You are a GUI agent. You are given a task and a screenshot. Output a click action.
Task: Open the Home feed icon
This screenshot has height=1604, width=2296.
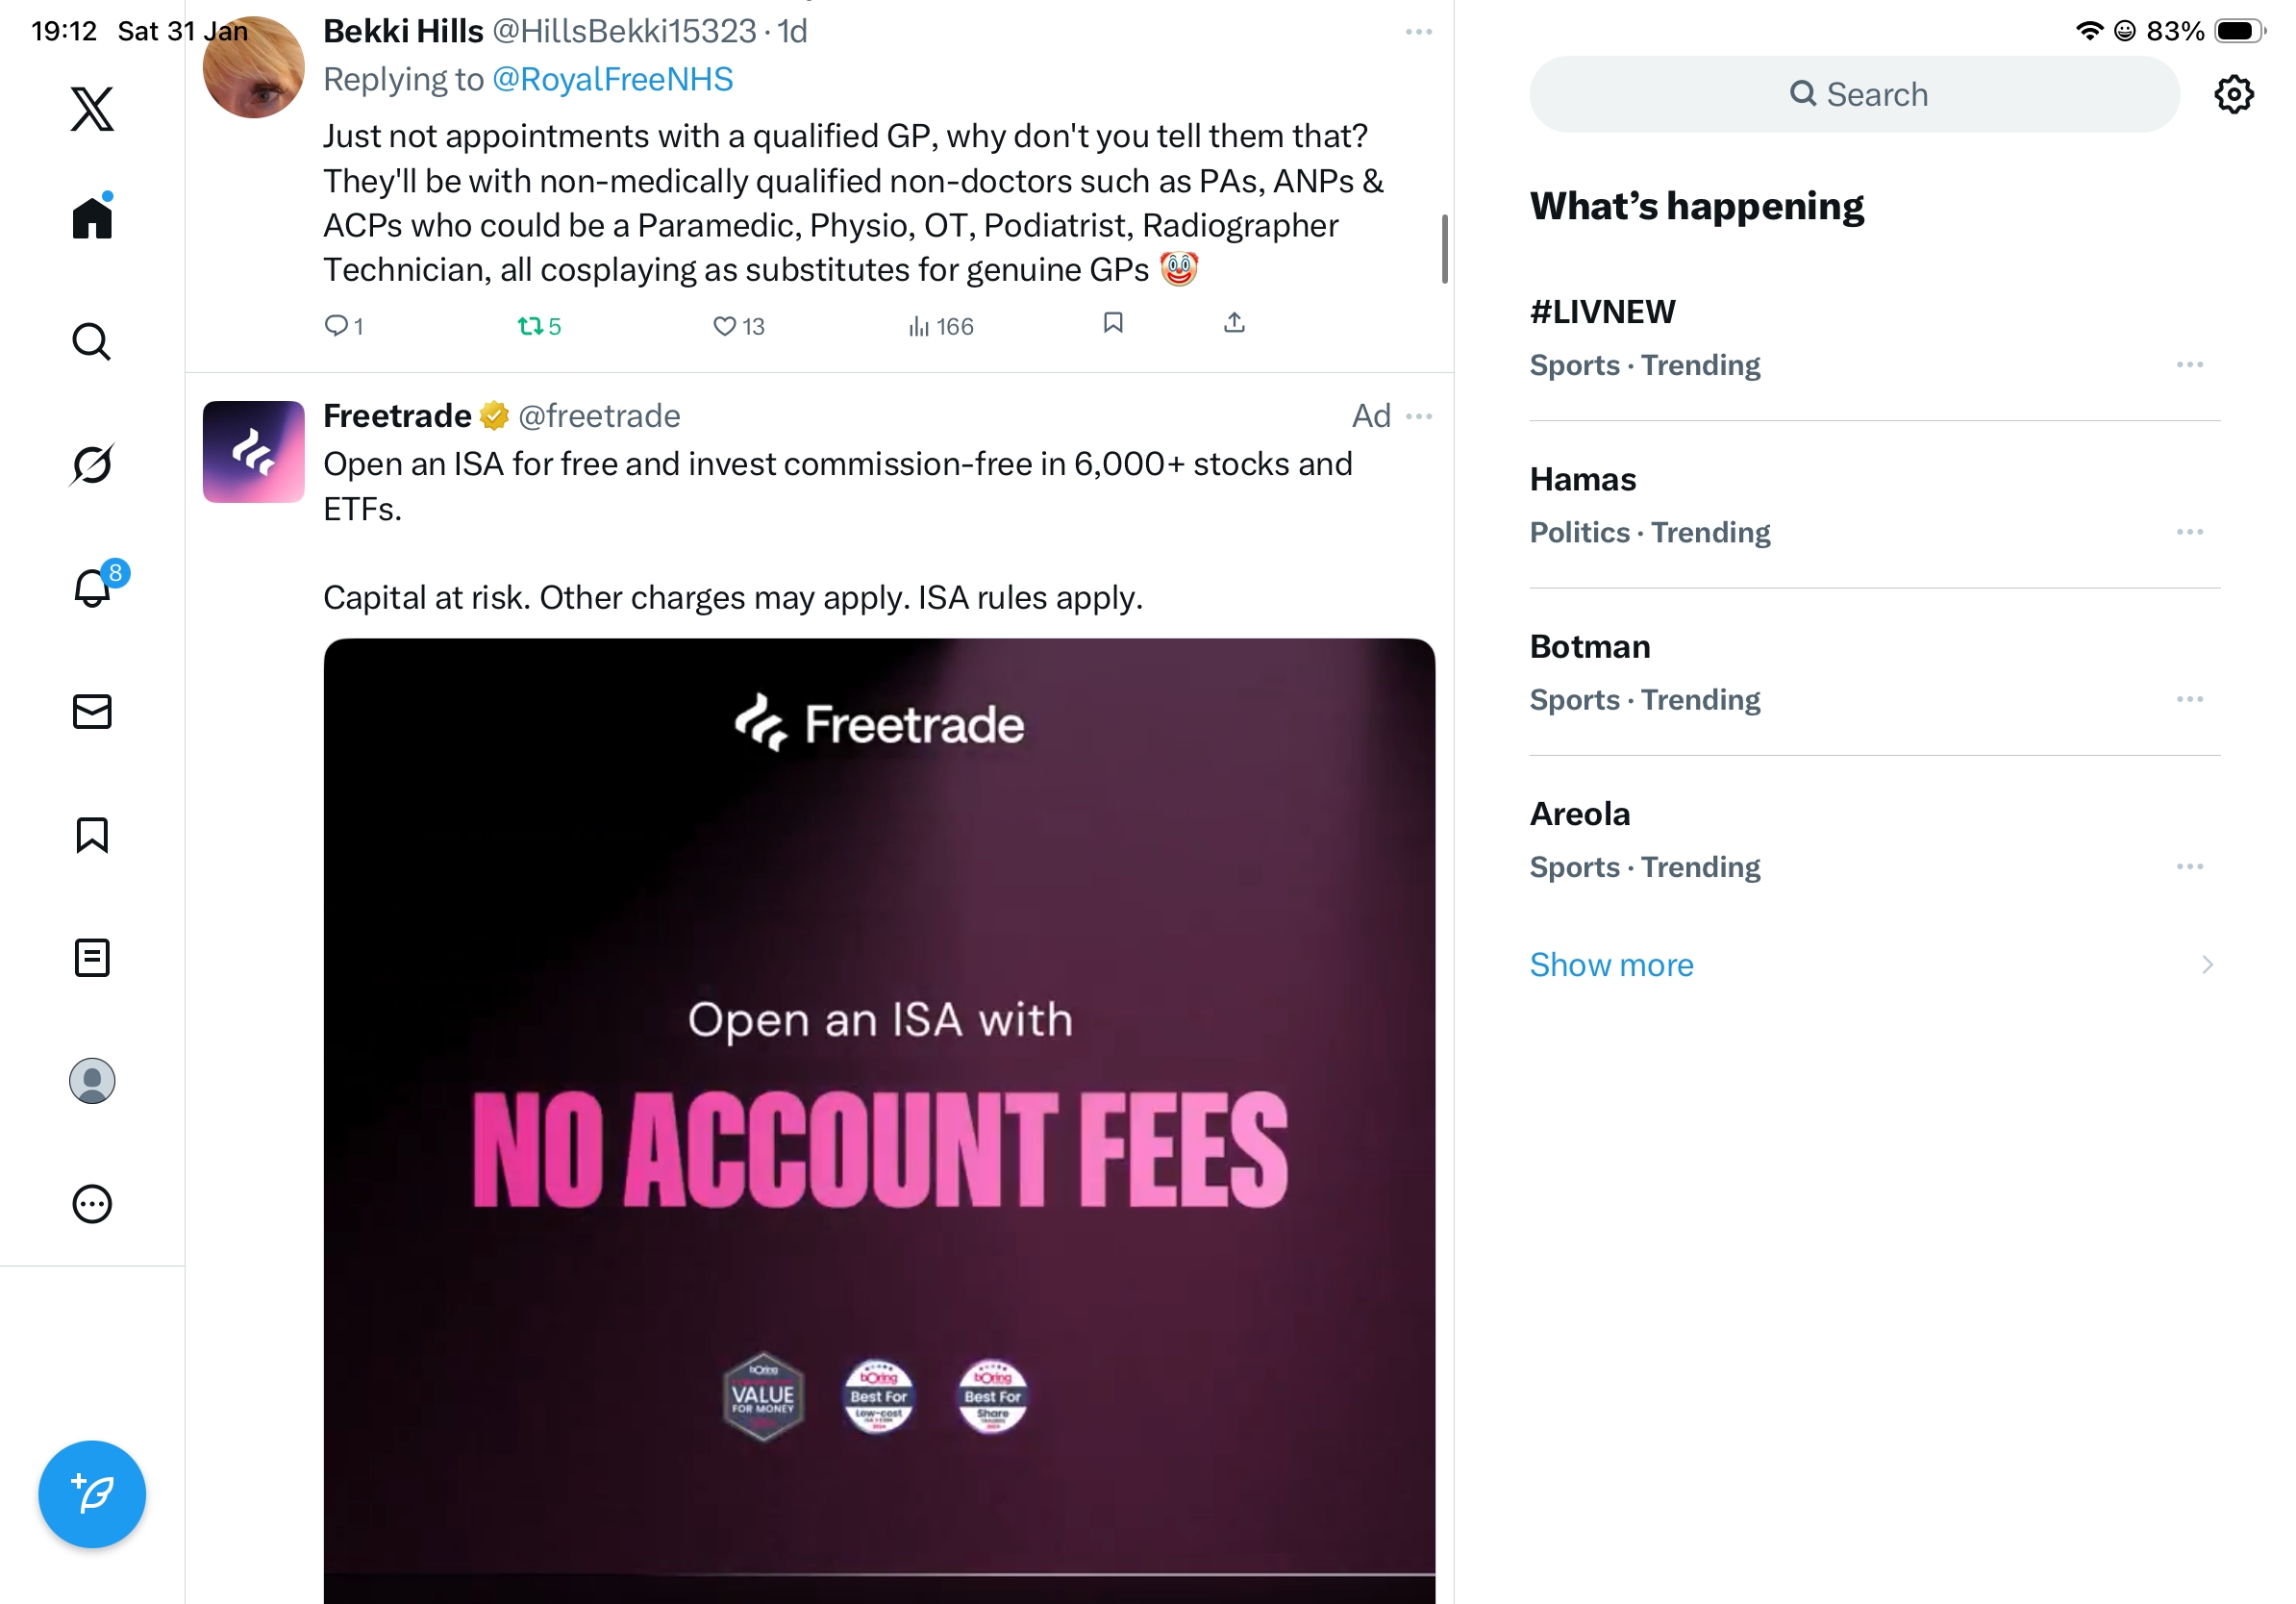click(x=92, y=217)
